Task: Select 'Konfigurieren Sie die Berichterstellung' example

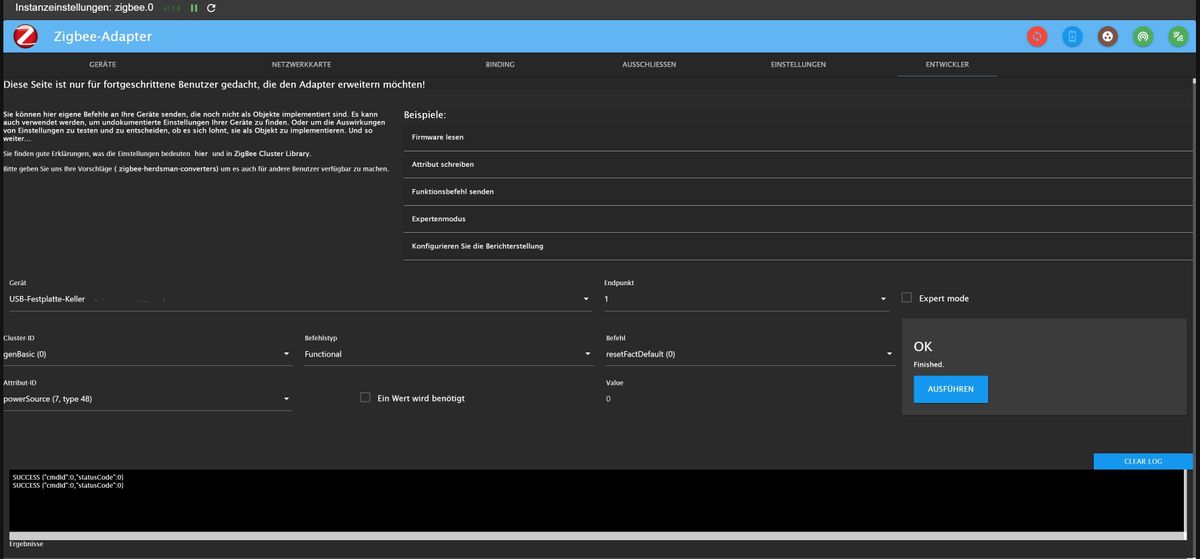Action: tap(797, 246)
